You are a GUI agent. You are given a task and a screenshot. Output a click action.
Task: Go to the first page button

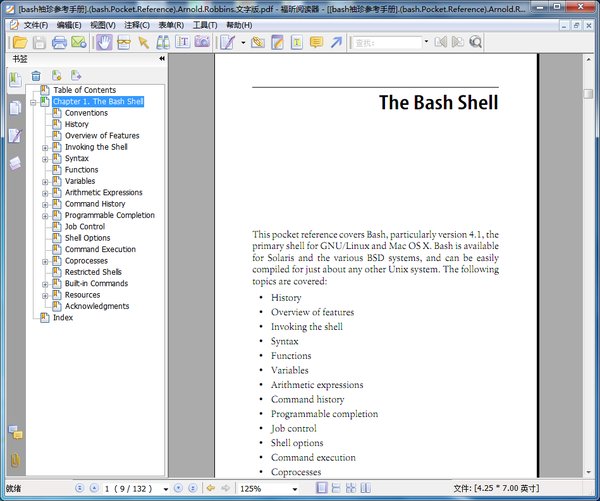[x=80, y=488]
